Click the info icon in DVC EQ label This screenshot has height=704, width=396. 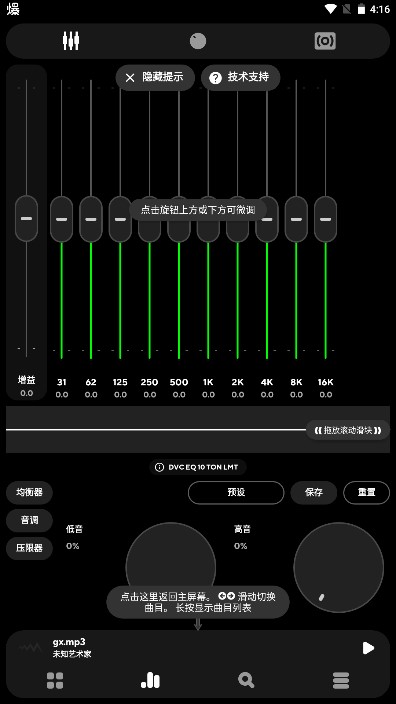coord(159,467)
